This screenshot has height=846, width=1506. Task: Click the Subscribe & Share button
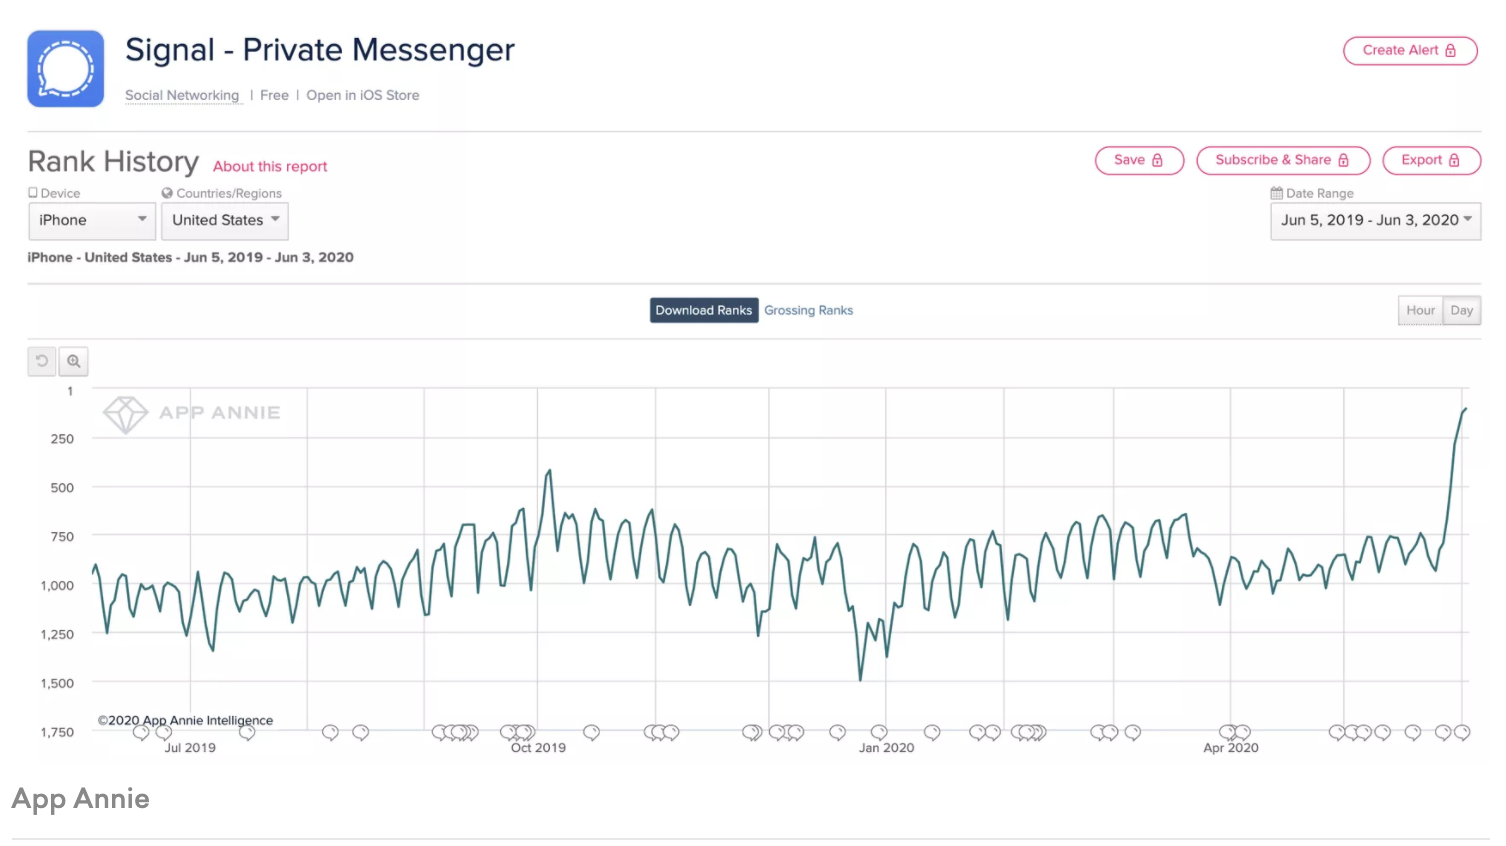click(x=1283, y=160)
